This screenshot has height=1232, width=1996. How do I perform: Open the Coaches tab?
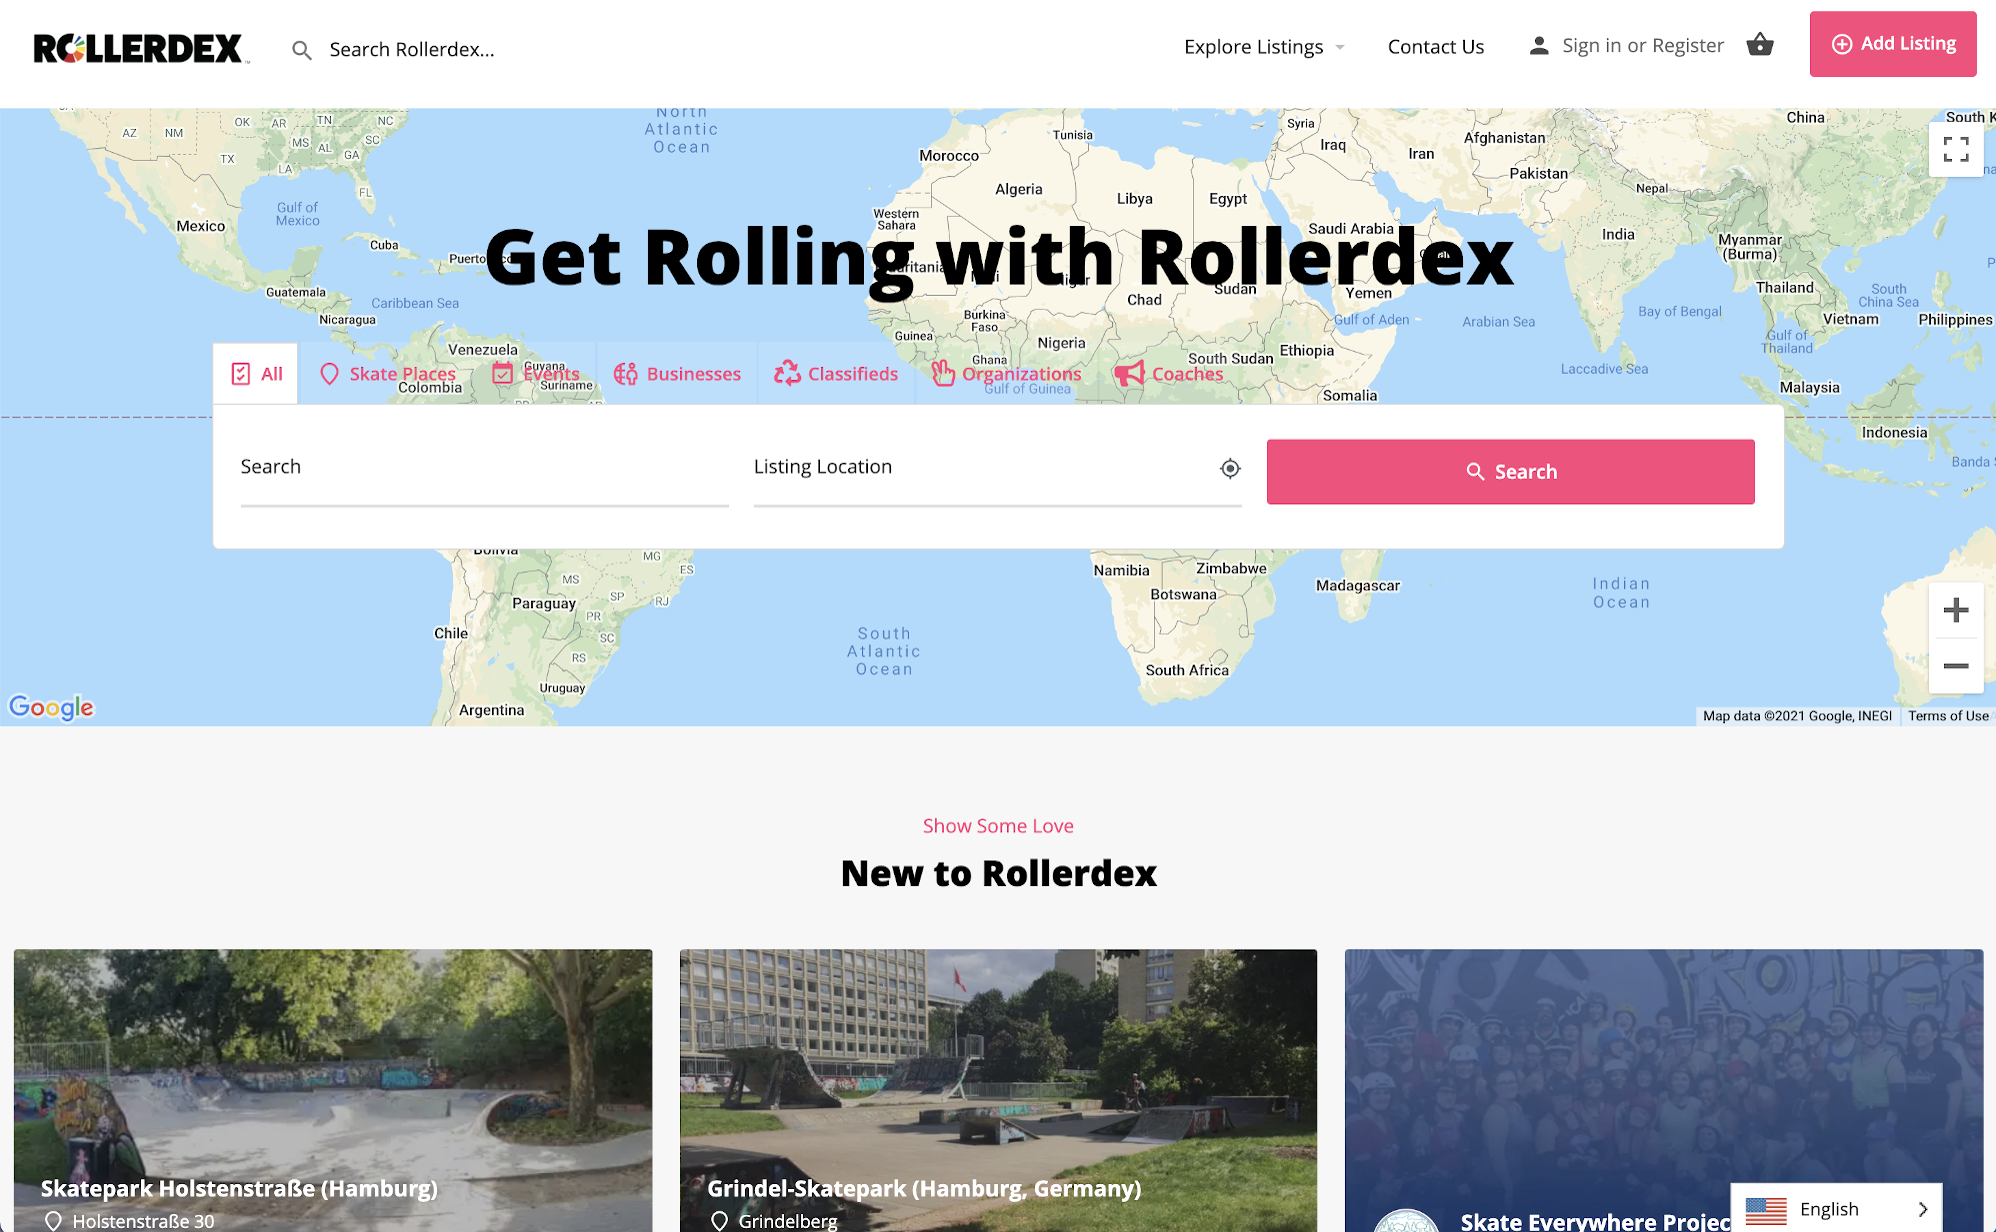point(1169,374)
